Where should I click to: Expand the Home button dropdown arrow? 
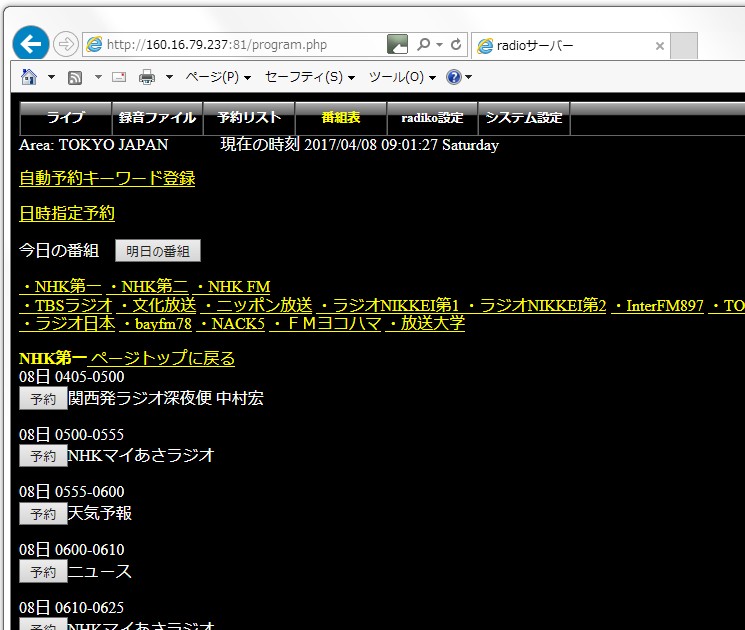click(x=51, y=77)
